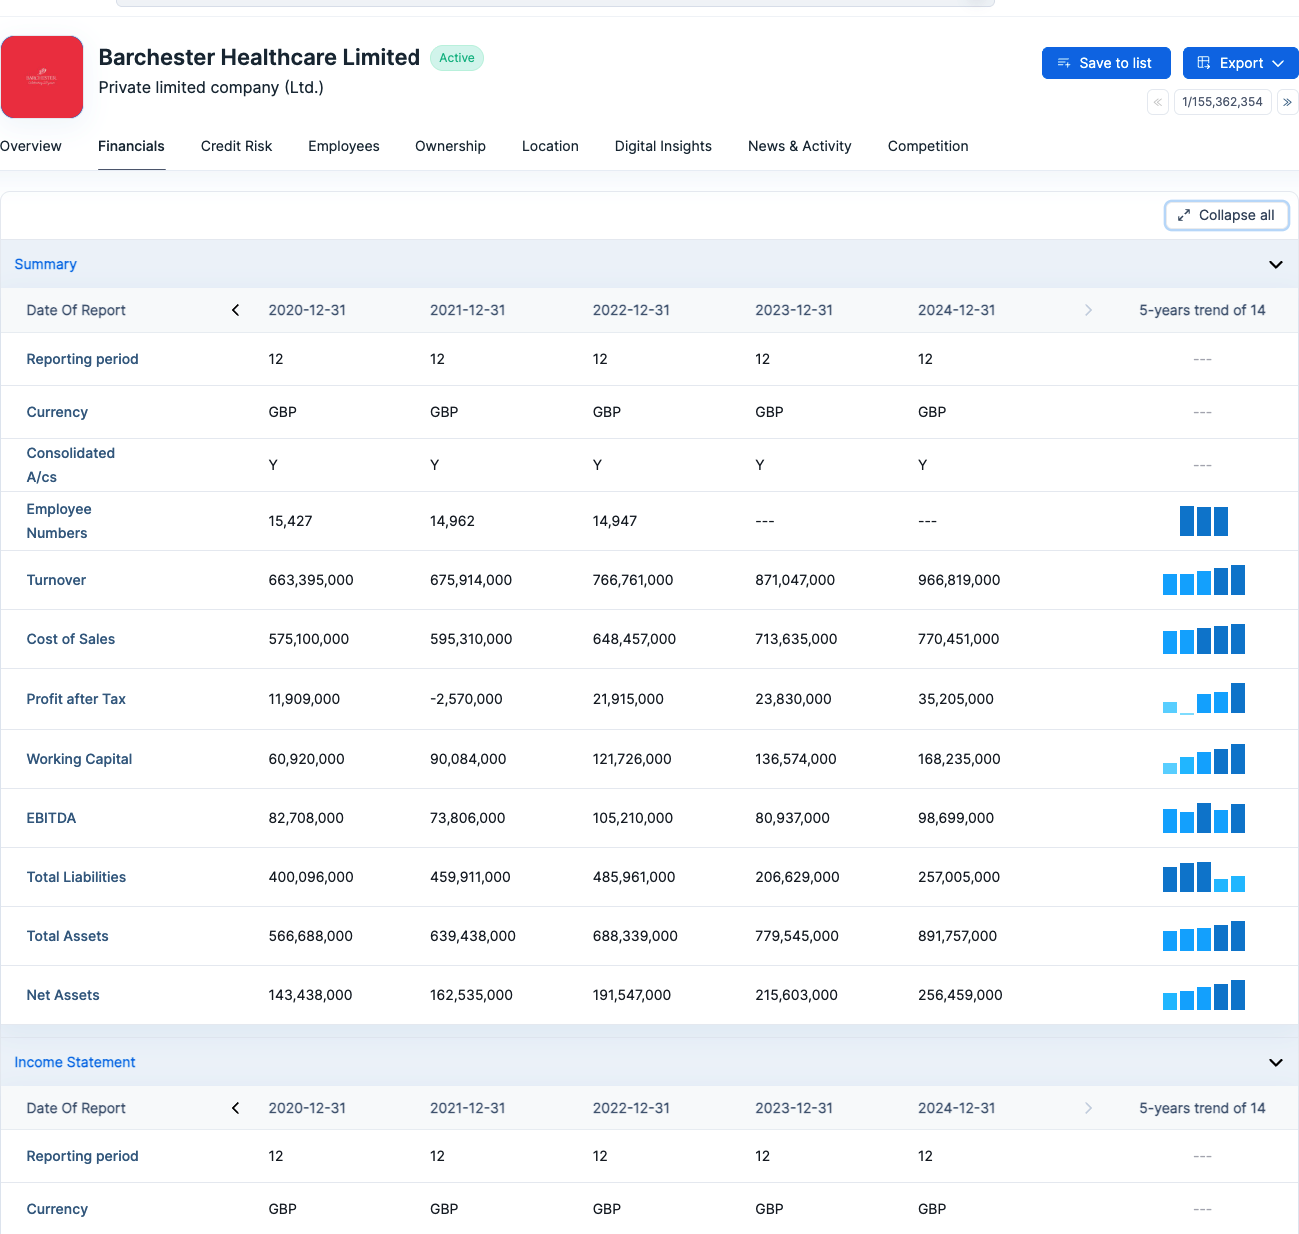Click Save to list button

1105,63
